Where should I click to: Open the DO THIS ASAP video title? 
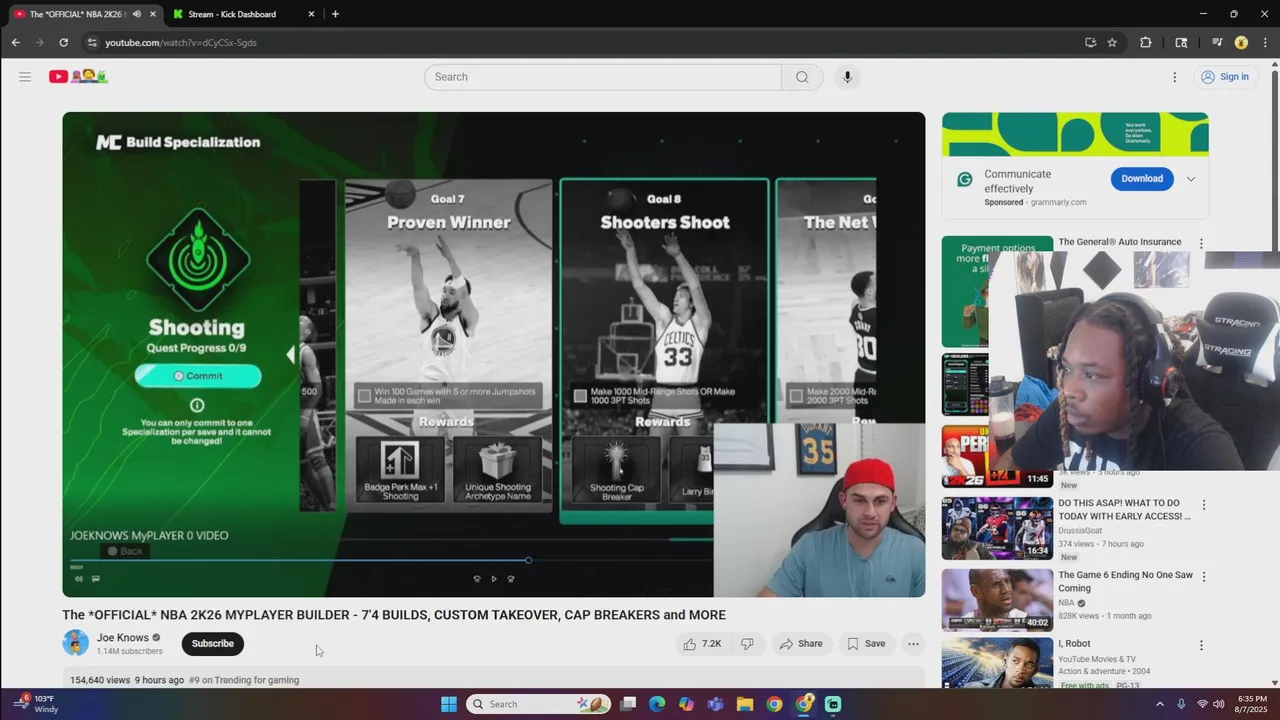(1125, 510)
